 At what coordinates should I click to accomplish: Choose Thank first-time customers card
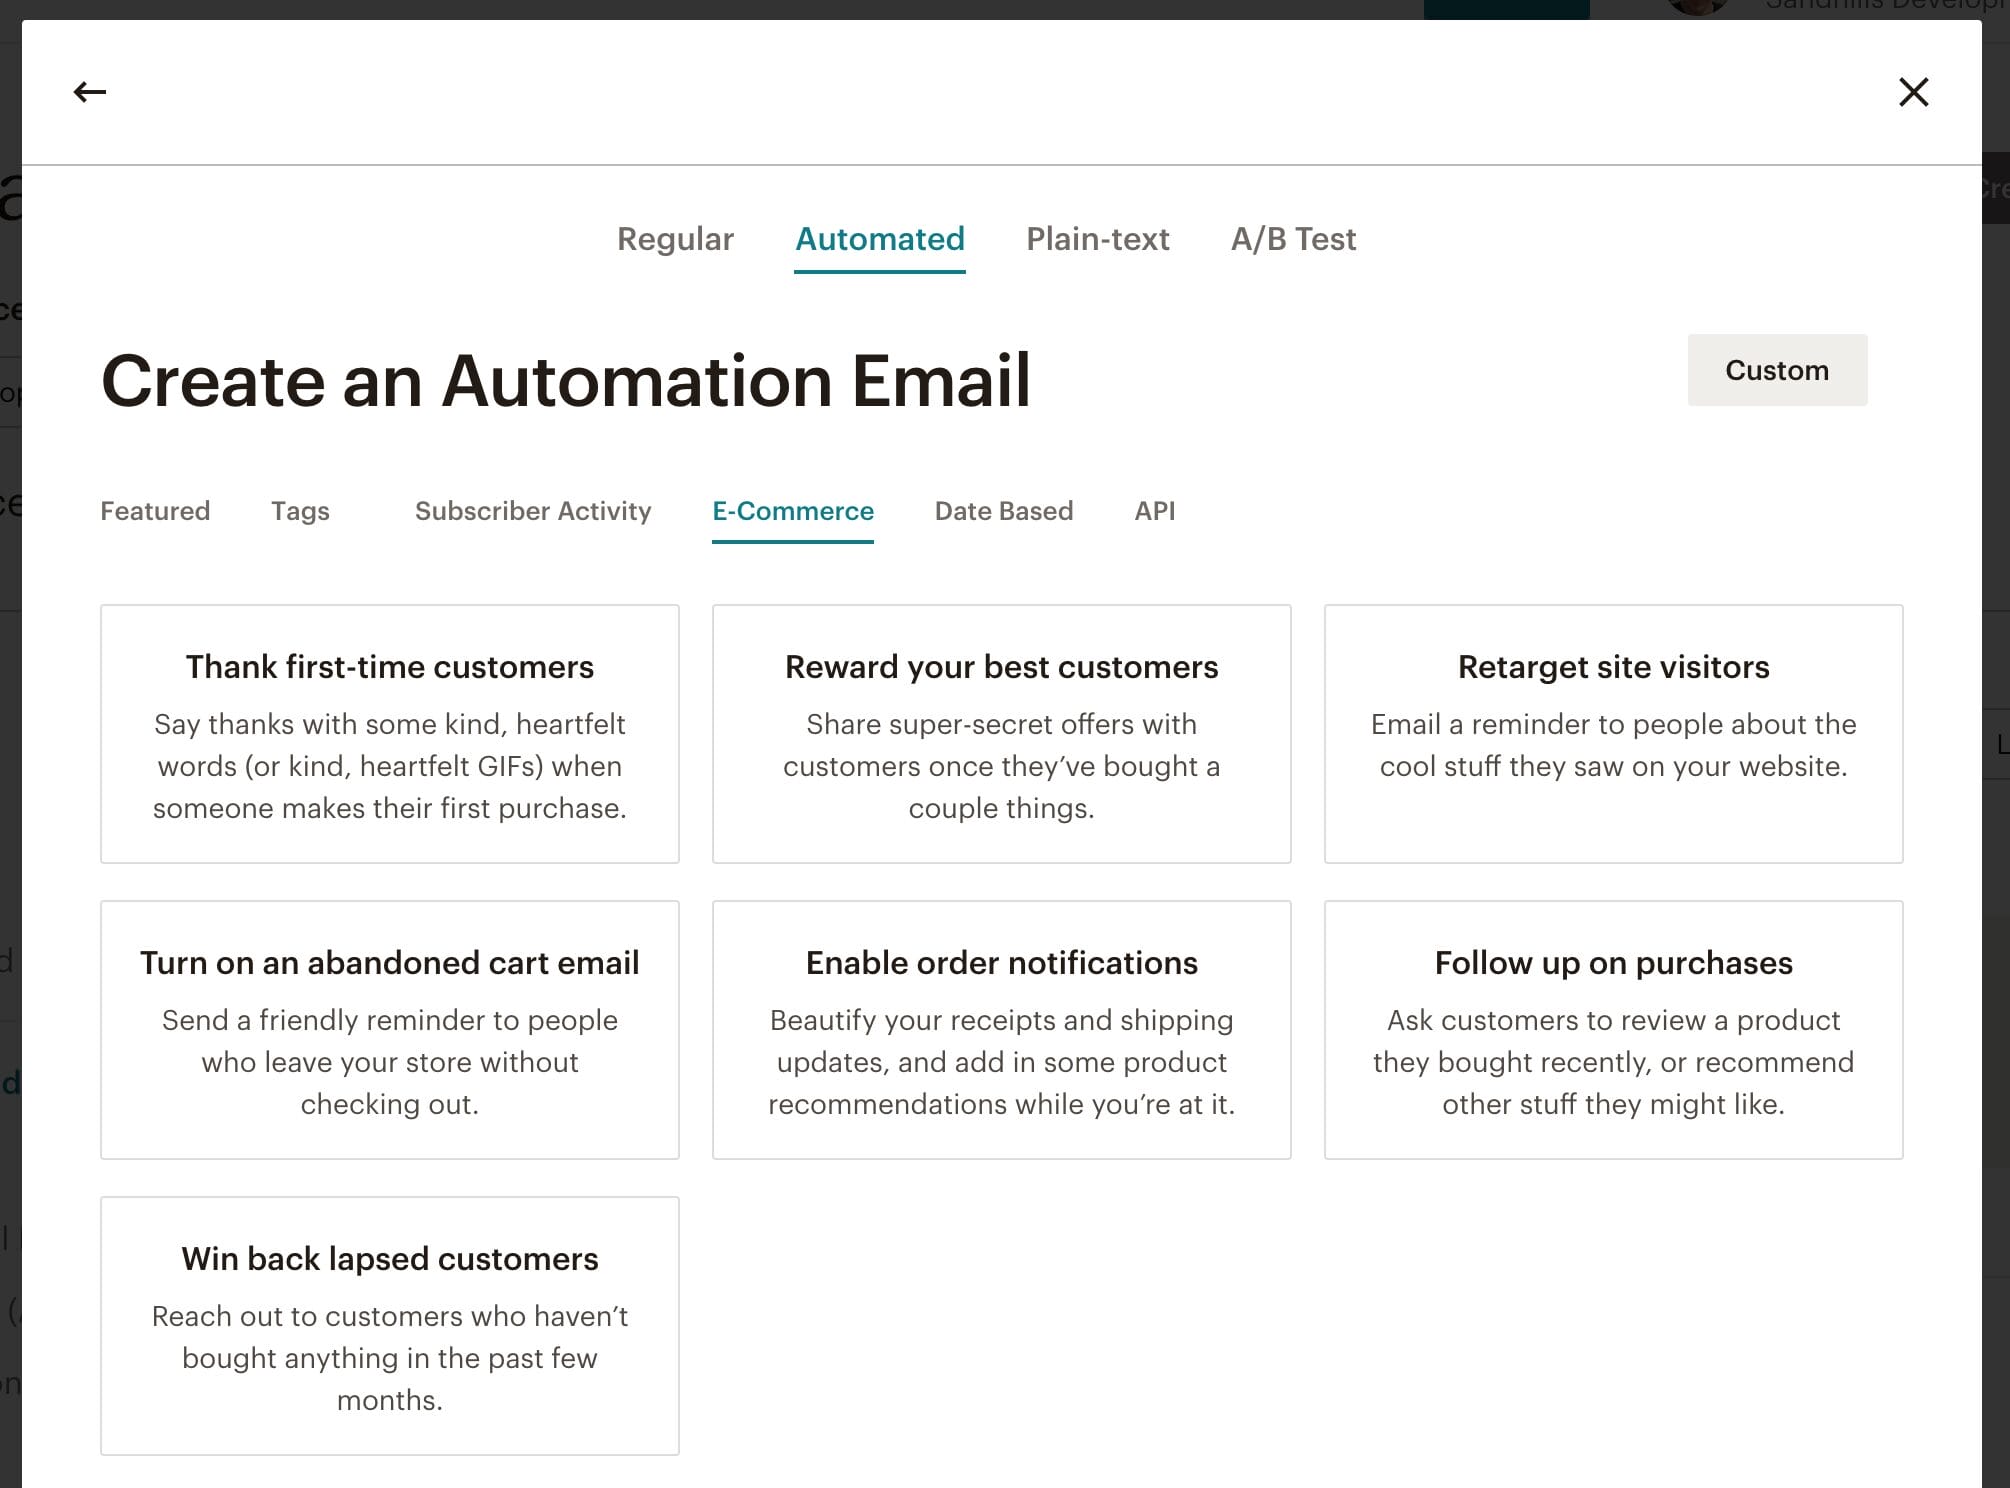[x=390, y=734]
